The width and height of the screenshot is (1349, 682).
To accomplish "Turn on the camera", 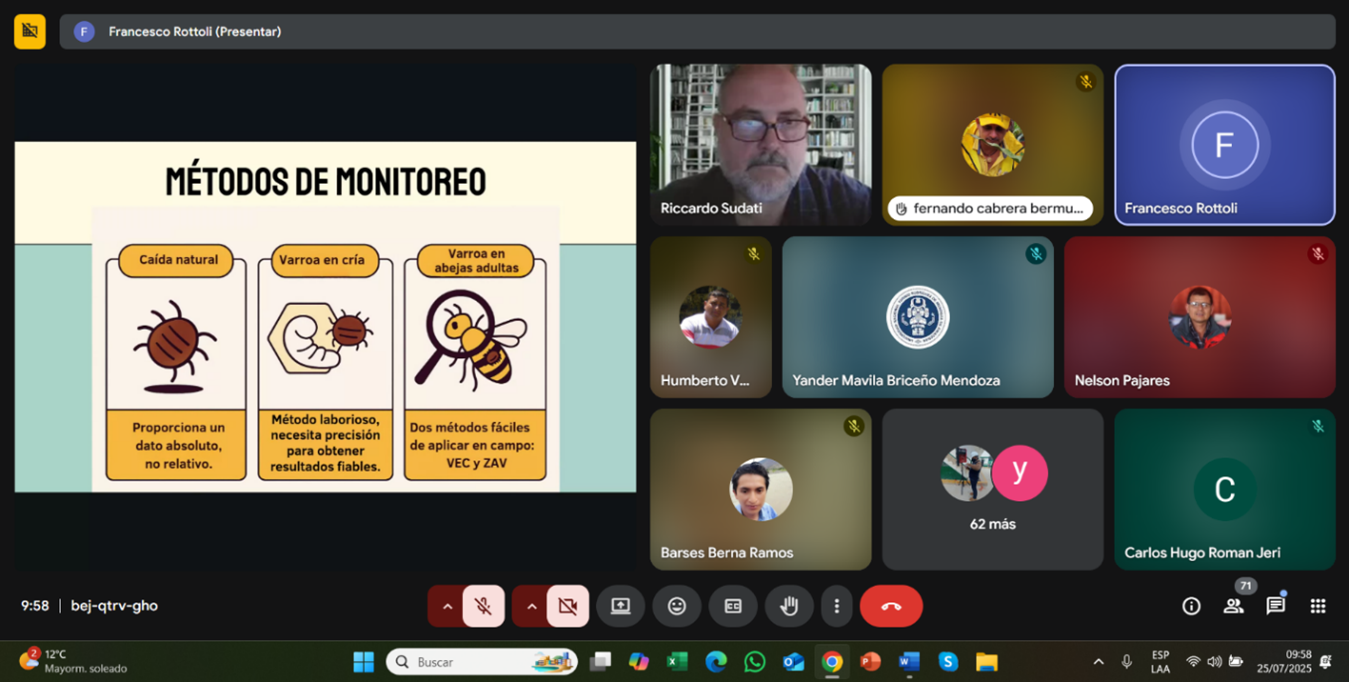I will click(x=567, y=606).
